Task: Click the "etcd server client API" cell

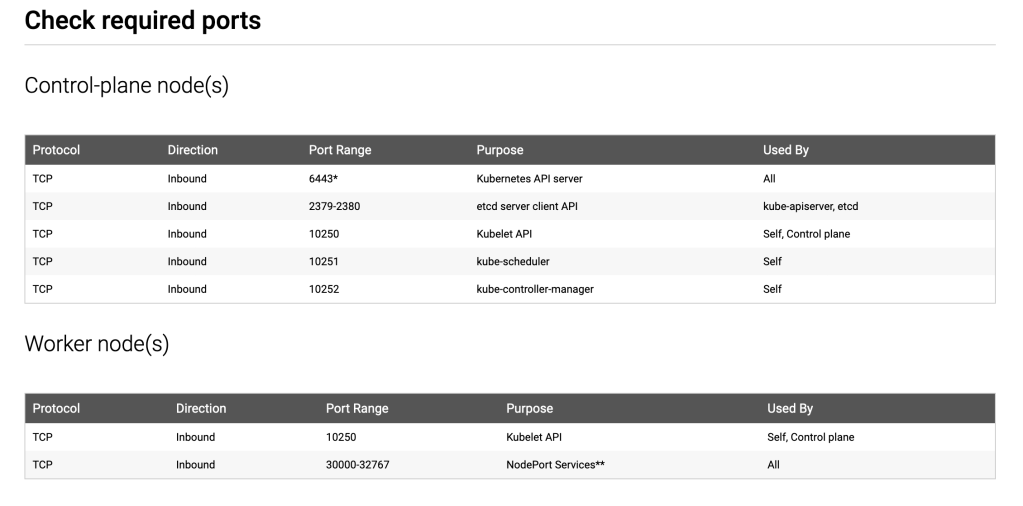Action: point(527,207)
